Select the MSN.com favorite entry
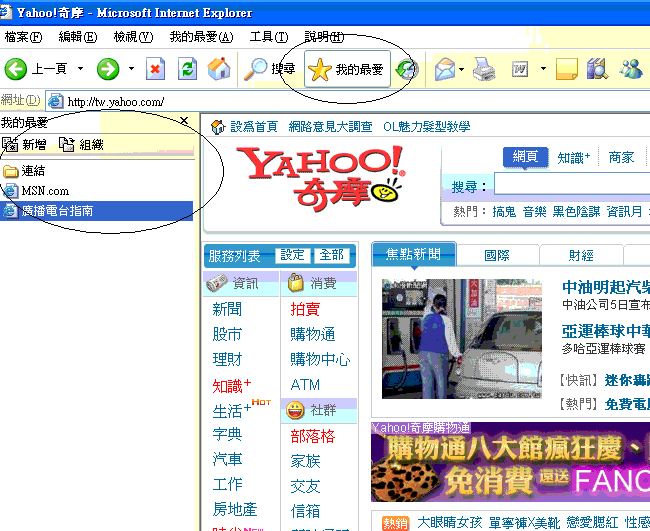The height and width of the screenshot is (531, 650). click(x=44, y=191)
